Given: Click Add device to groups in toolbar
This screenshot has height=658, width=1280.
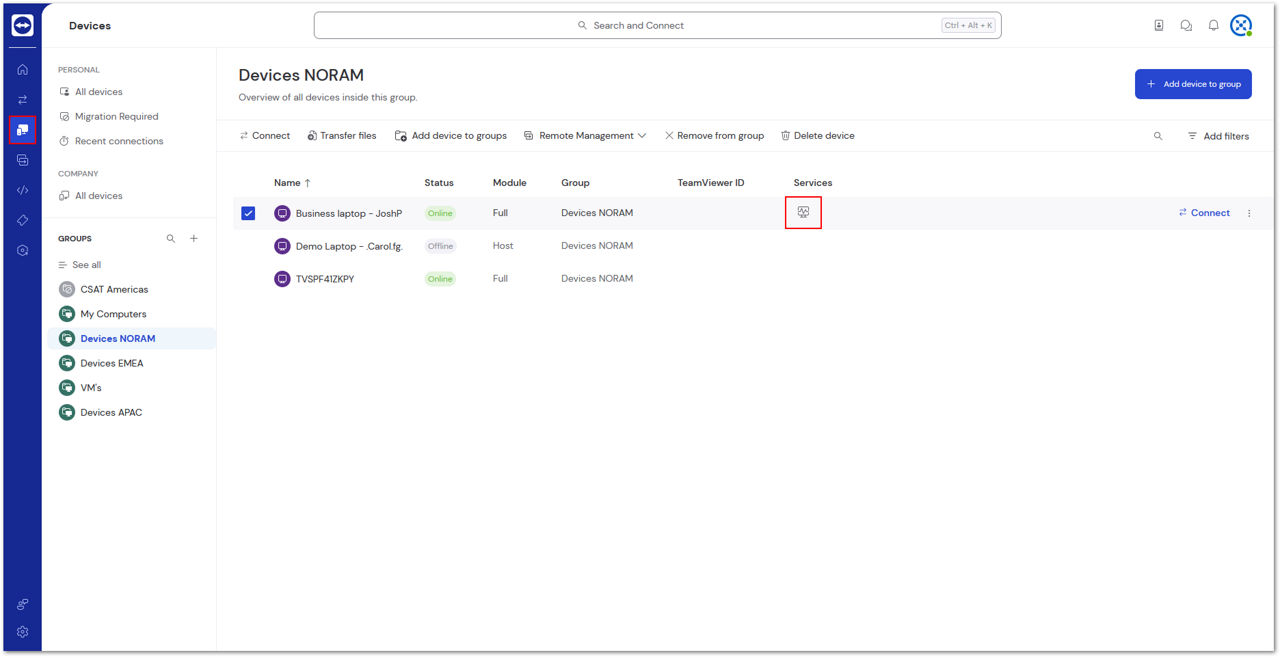Looking at the screenshot, I should click(451, 136).
